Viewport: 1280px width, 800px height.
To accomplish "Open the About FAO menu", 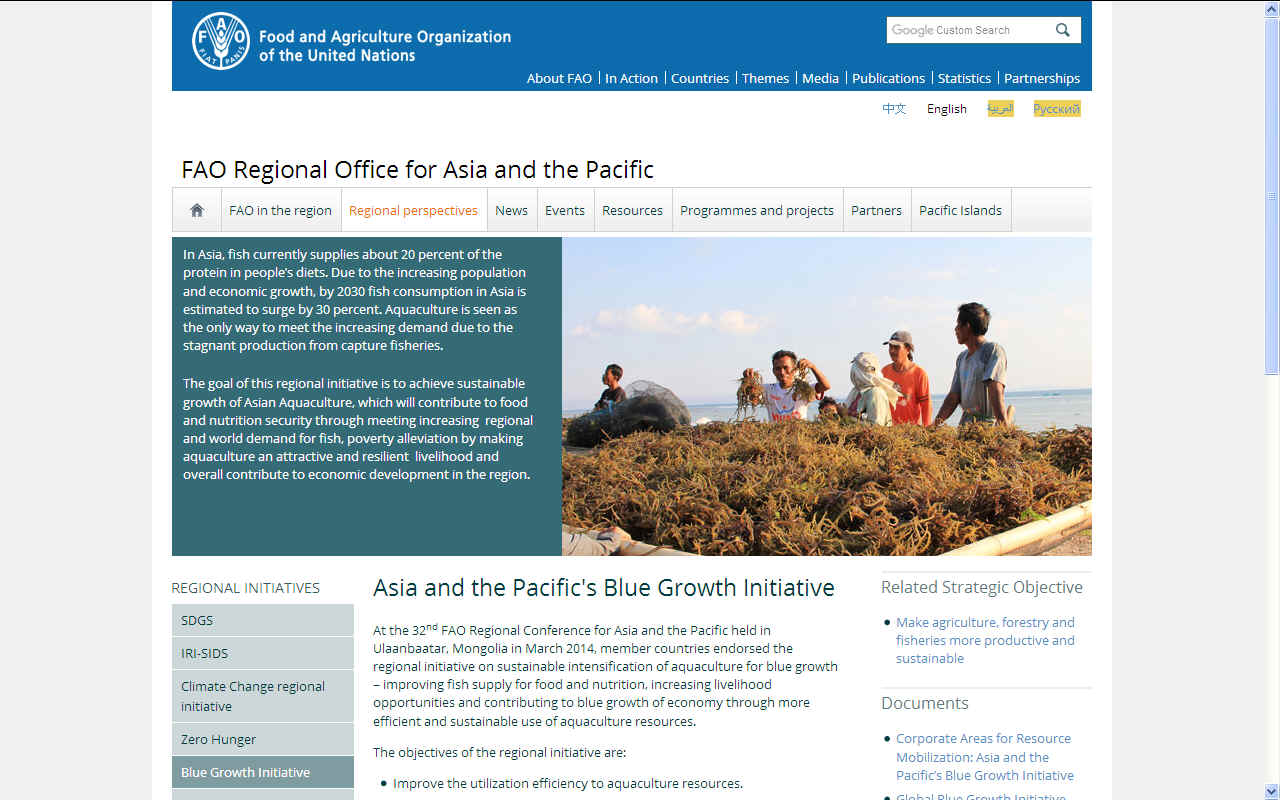I will 559,78.
